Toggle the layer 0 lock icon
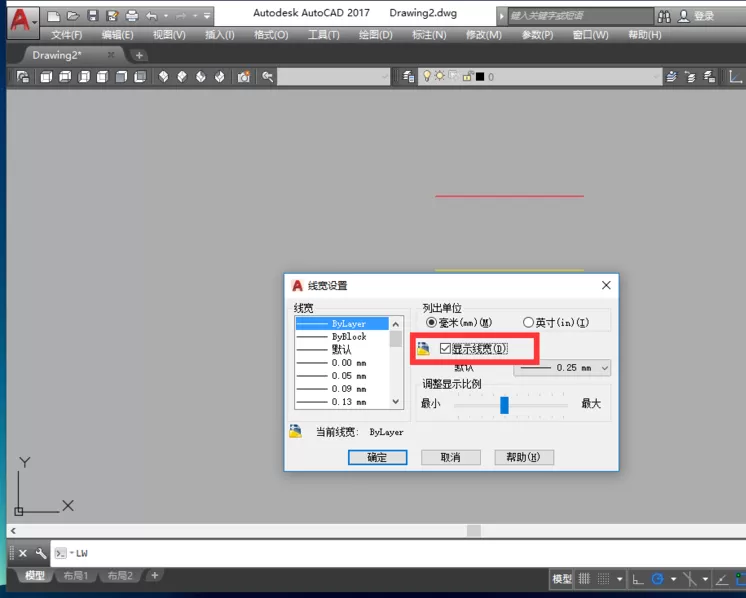Viewport: 746px width, 598px height. click(x=468, y=77)
